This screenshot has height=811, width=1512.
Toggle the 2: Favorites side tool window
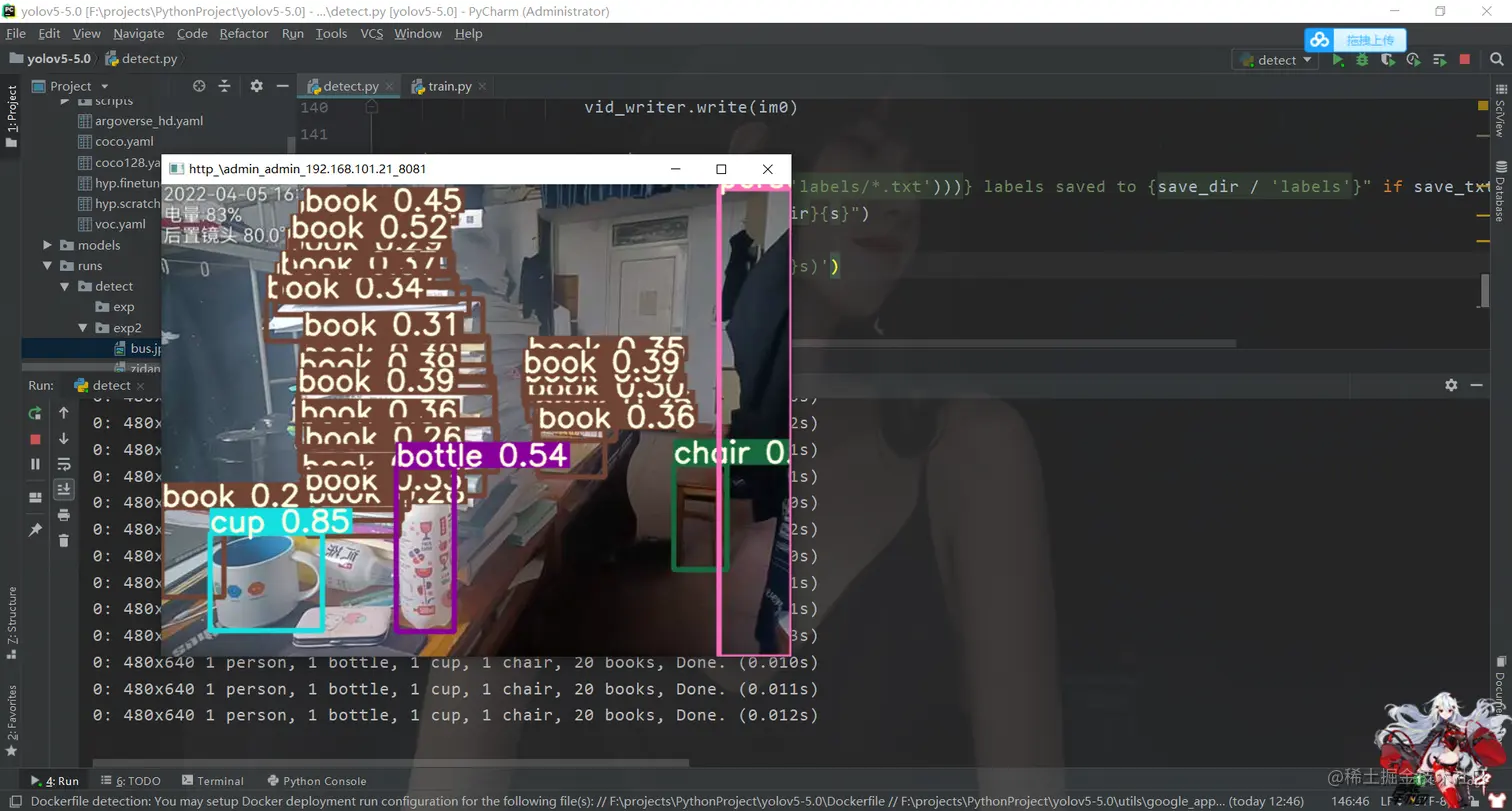11,720
